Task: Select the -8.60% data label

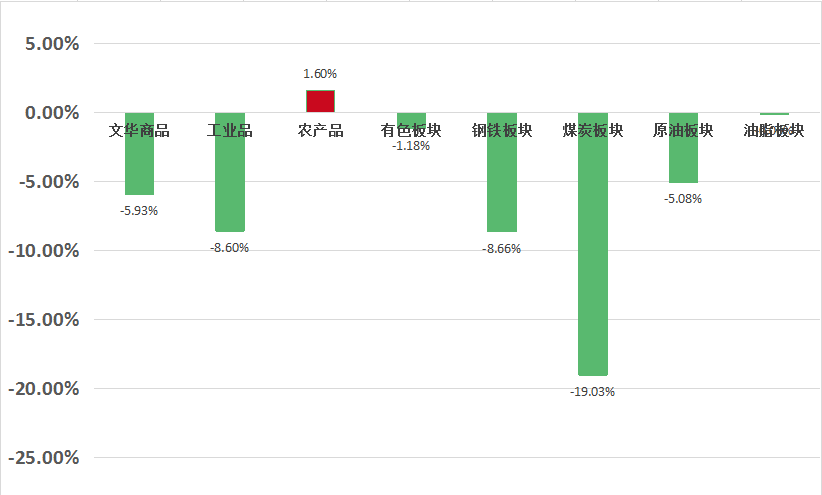Action: [x=230, y=248]
